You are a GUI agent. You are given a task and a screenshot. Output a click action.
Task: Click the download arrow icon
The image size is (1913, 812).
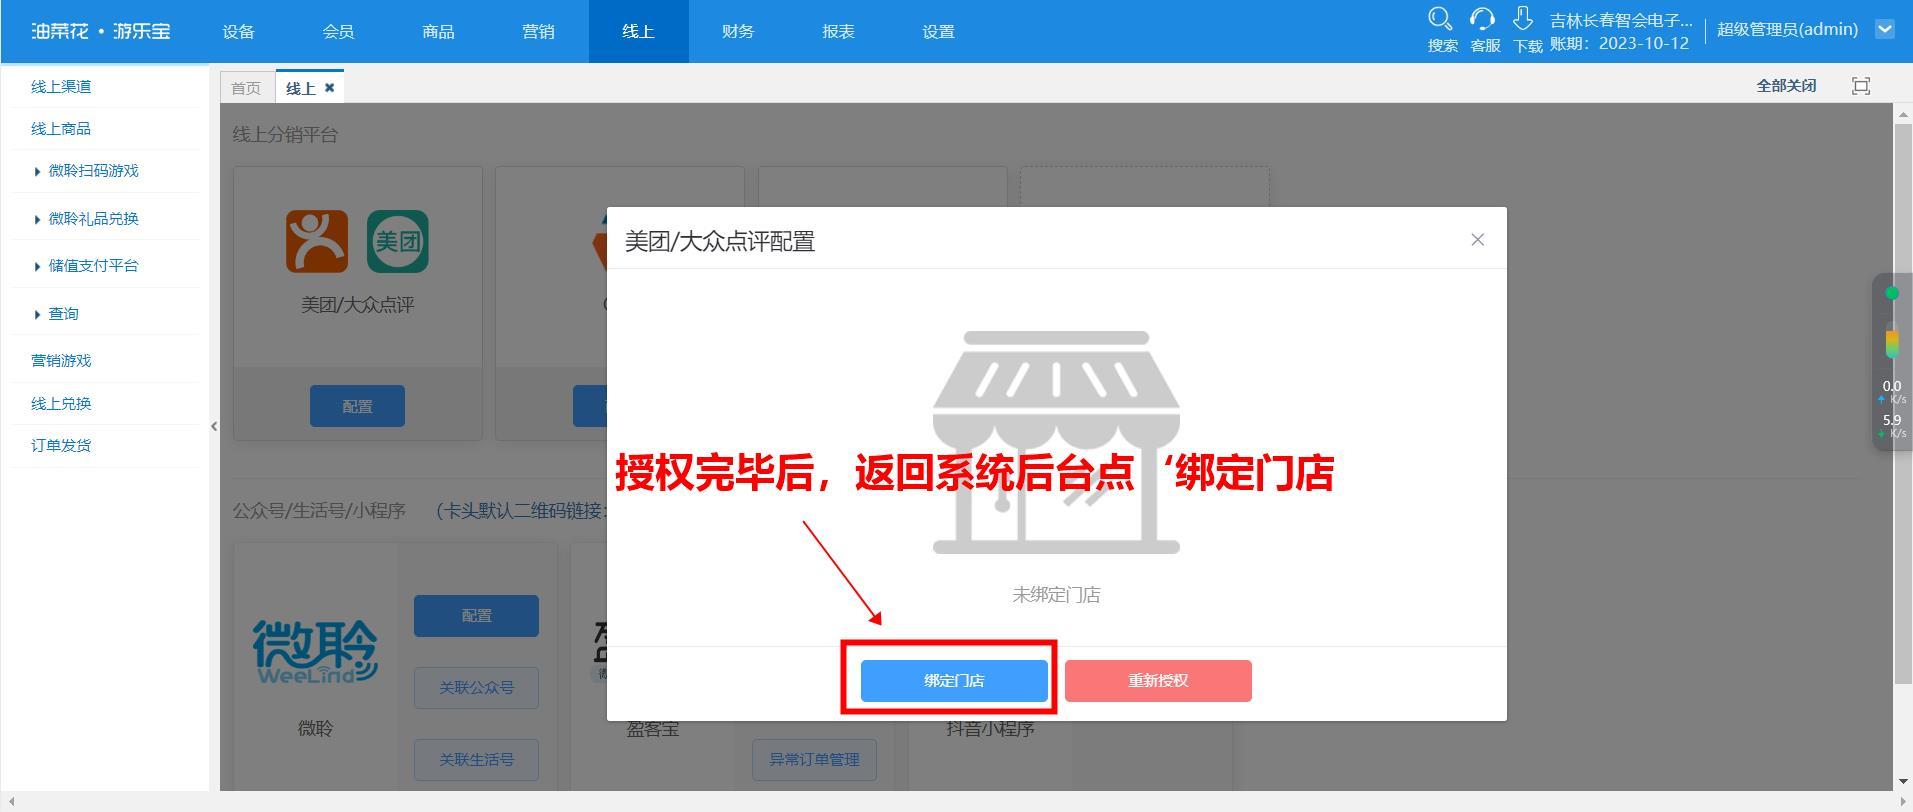point(1523,19)
